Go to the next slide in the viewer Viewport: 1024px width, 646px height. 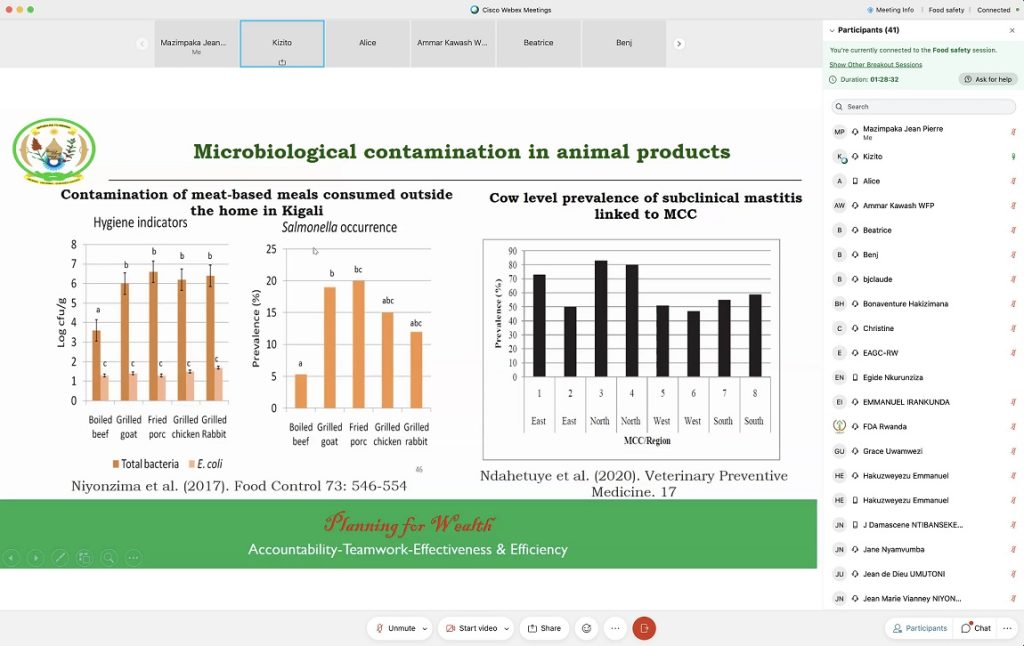coord(36,557)
